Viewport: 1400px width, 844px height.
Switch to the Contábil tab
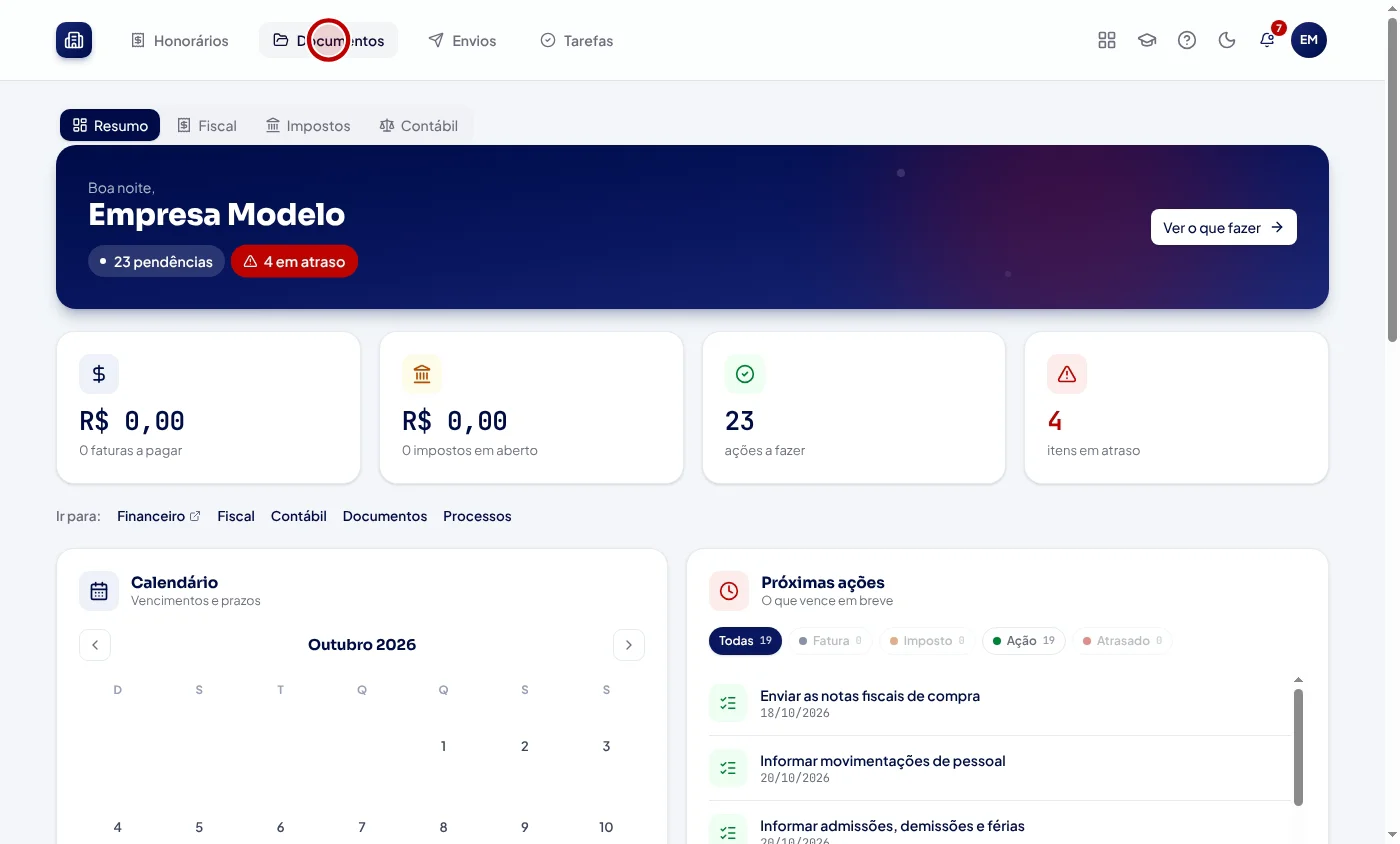click(x=419, y=125)
